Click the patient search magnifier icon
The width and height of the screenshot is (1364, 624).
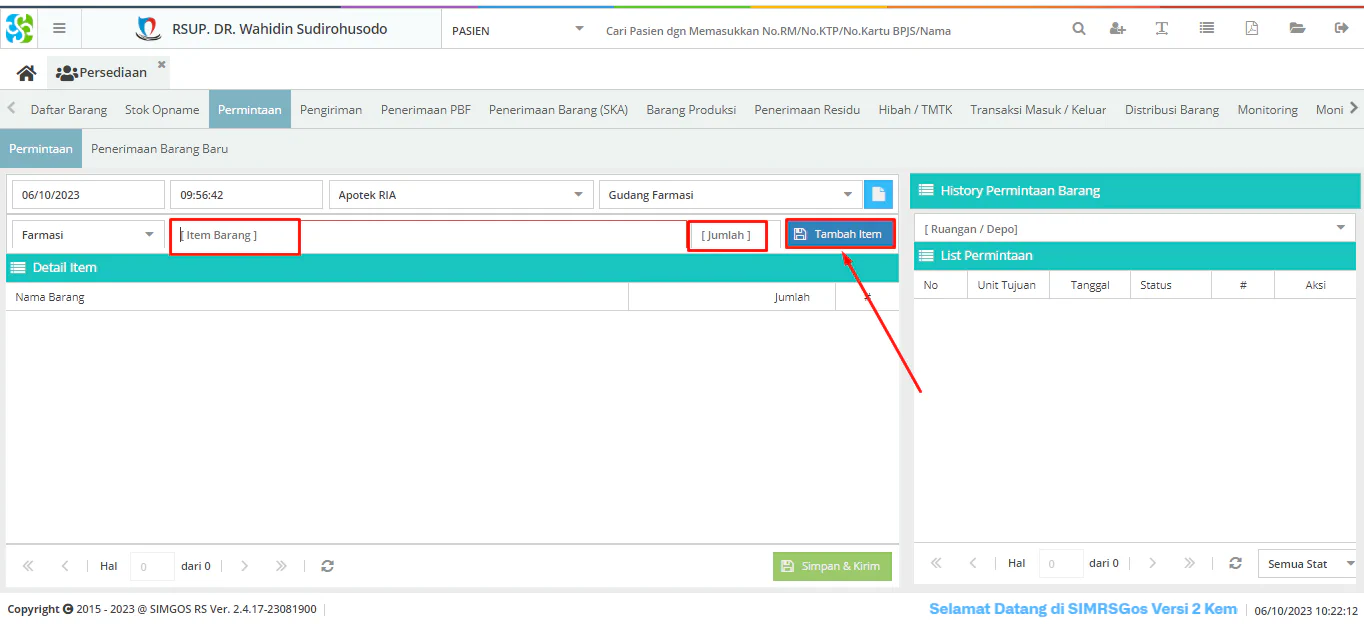pyautogui.click(x=1079, y=29)
